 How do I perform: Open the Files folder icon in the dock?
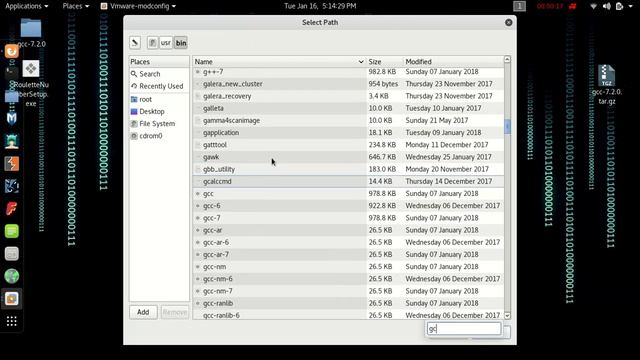11,96
